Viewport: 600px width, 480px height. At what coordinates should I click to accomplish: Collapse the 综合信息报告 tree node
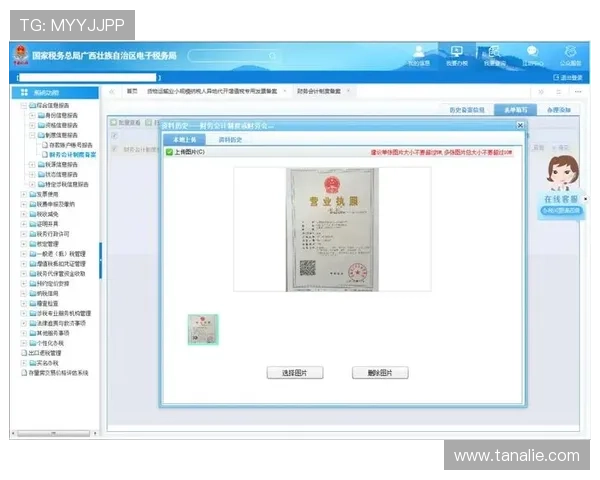point(24,105)
